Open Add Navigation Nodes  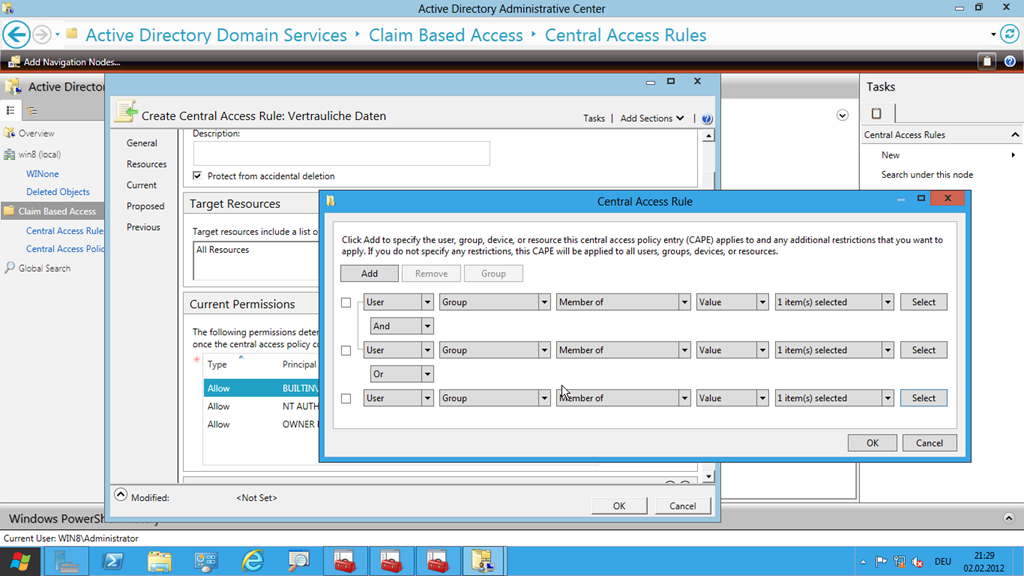65,62
